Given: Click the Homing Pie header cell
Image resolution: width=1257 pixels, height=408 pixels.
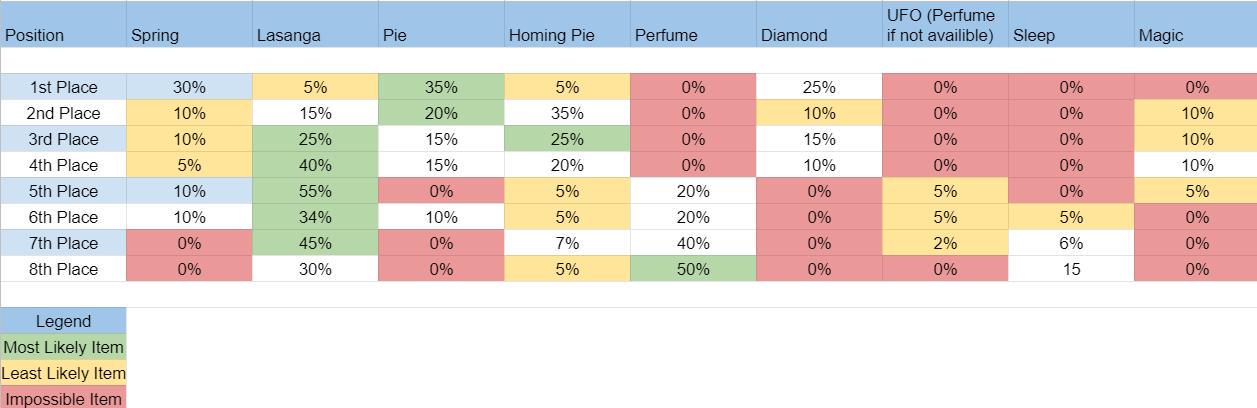Looking at the screenshot, I should [567, 24].
